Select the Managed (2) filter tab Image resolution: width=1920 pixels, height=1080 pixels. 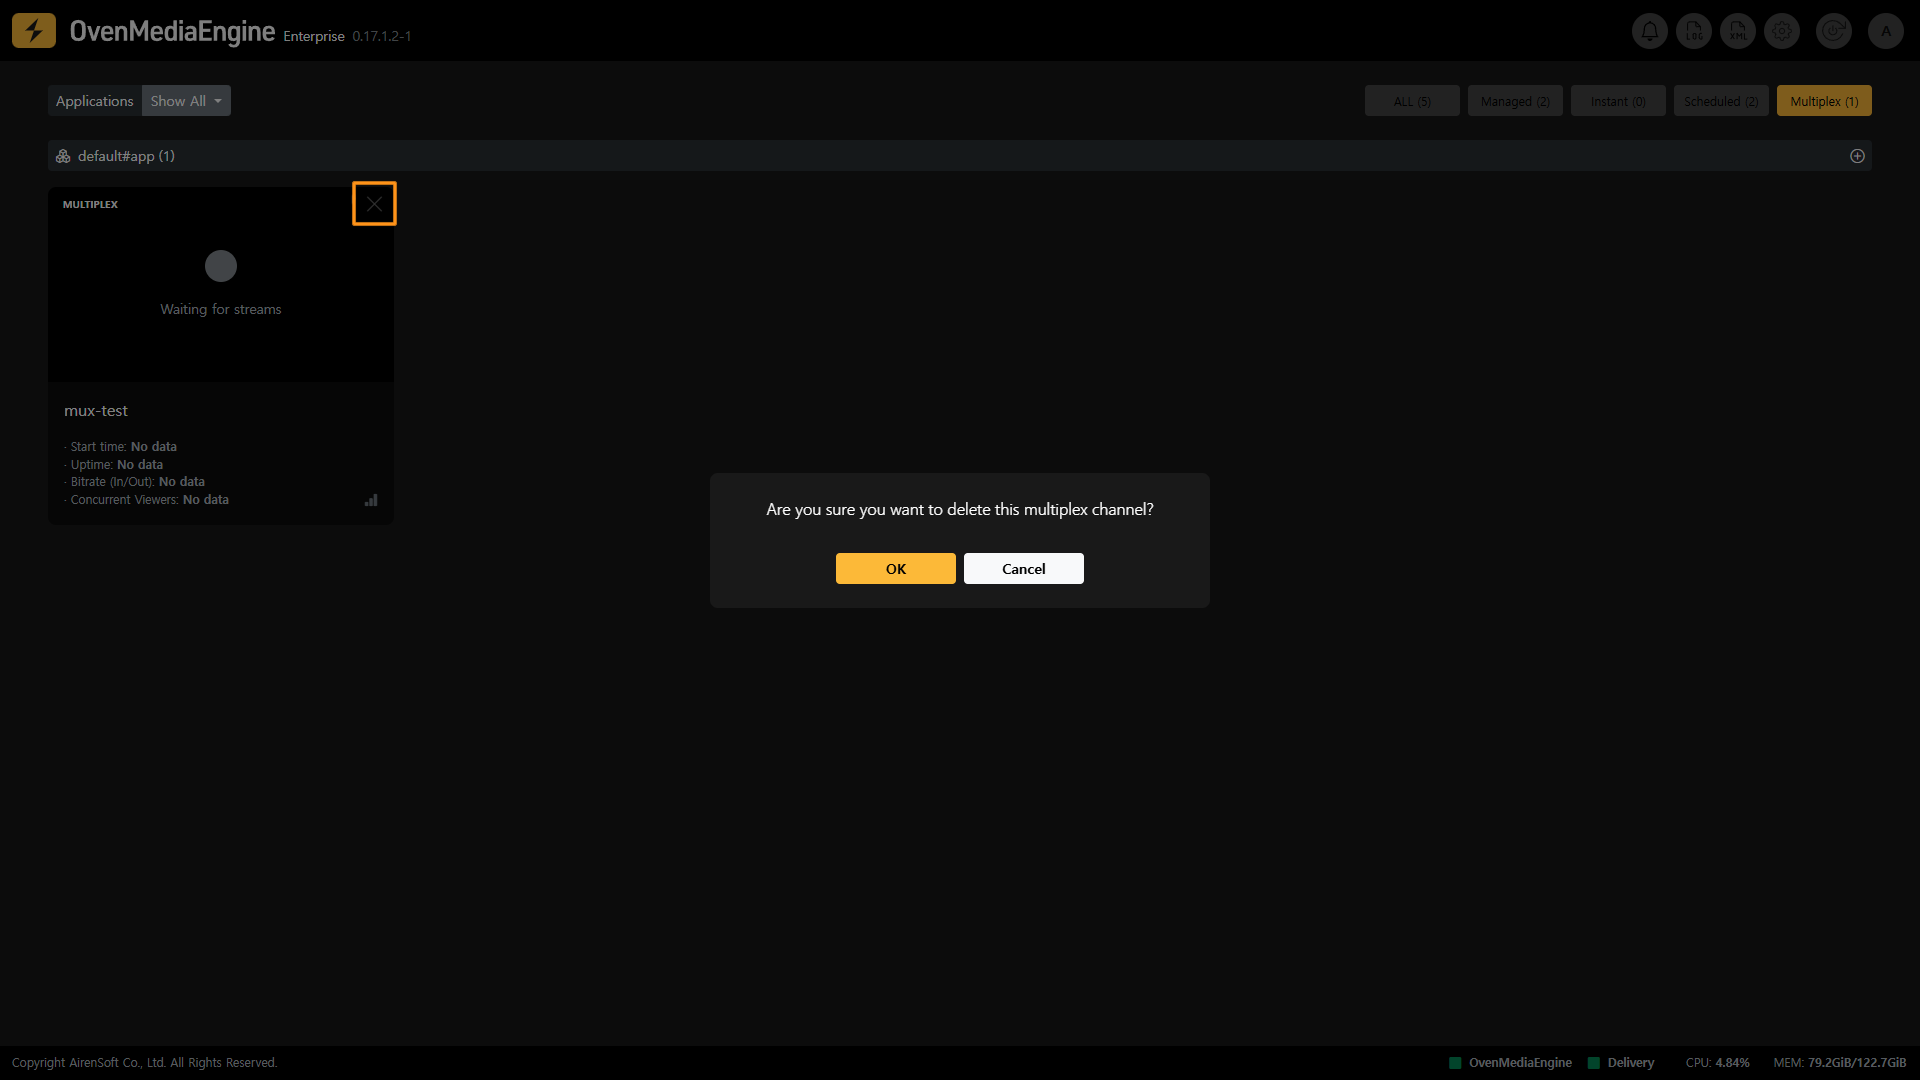pos(1514,101)
